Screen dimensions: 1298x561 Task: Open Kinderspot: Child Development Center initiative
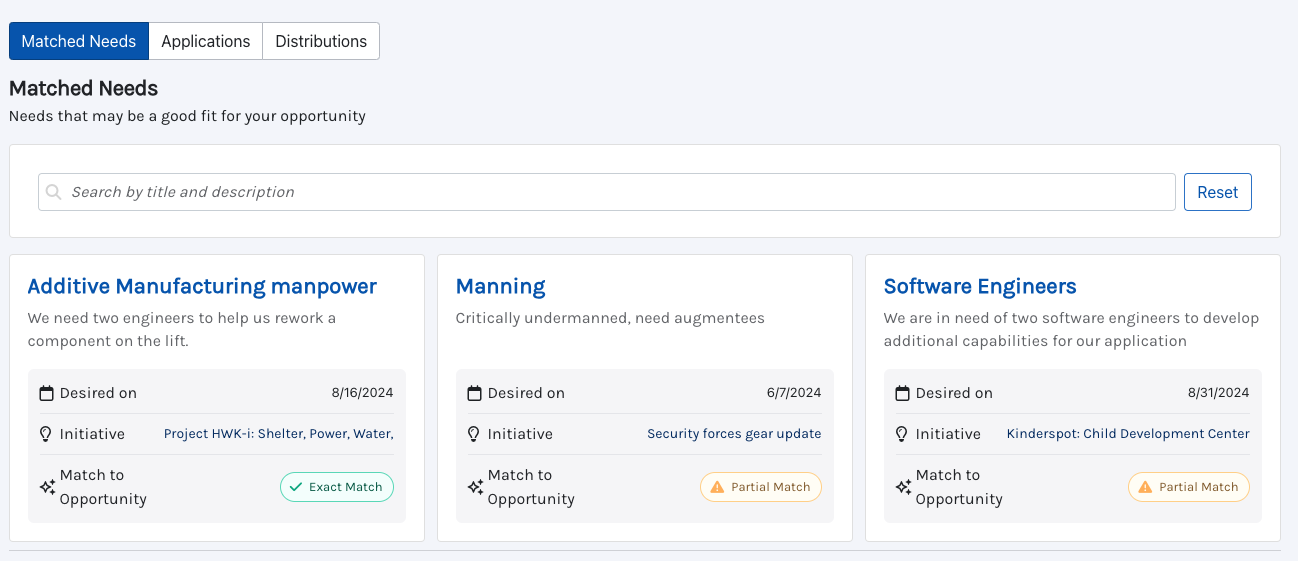tap(1127, 434)
